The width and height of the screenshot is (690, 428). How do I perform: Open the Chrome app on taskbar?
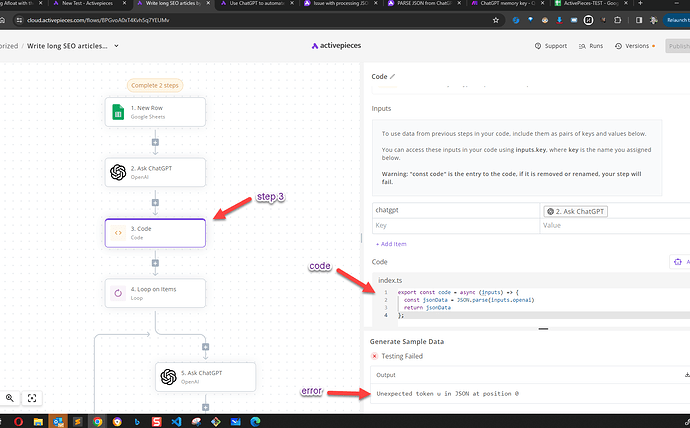click(97, 422)
